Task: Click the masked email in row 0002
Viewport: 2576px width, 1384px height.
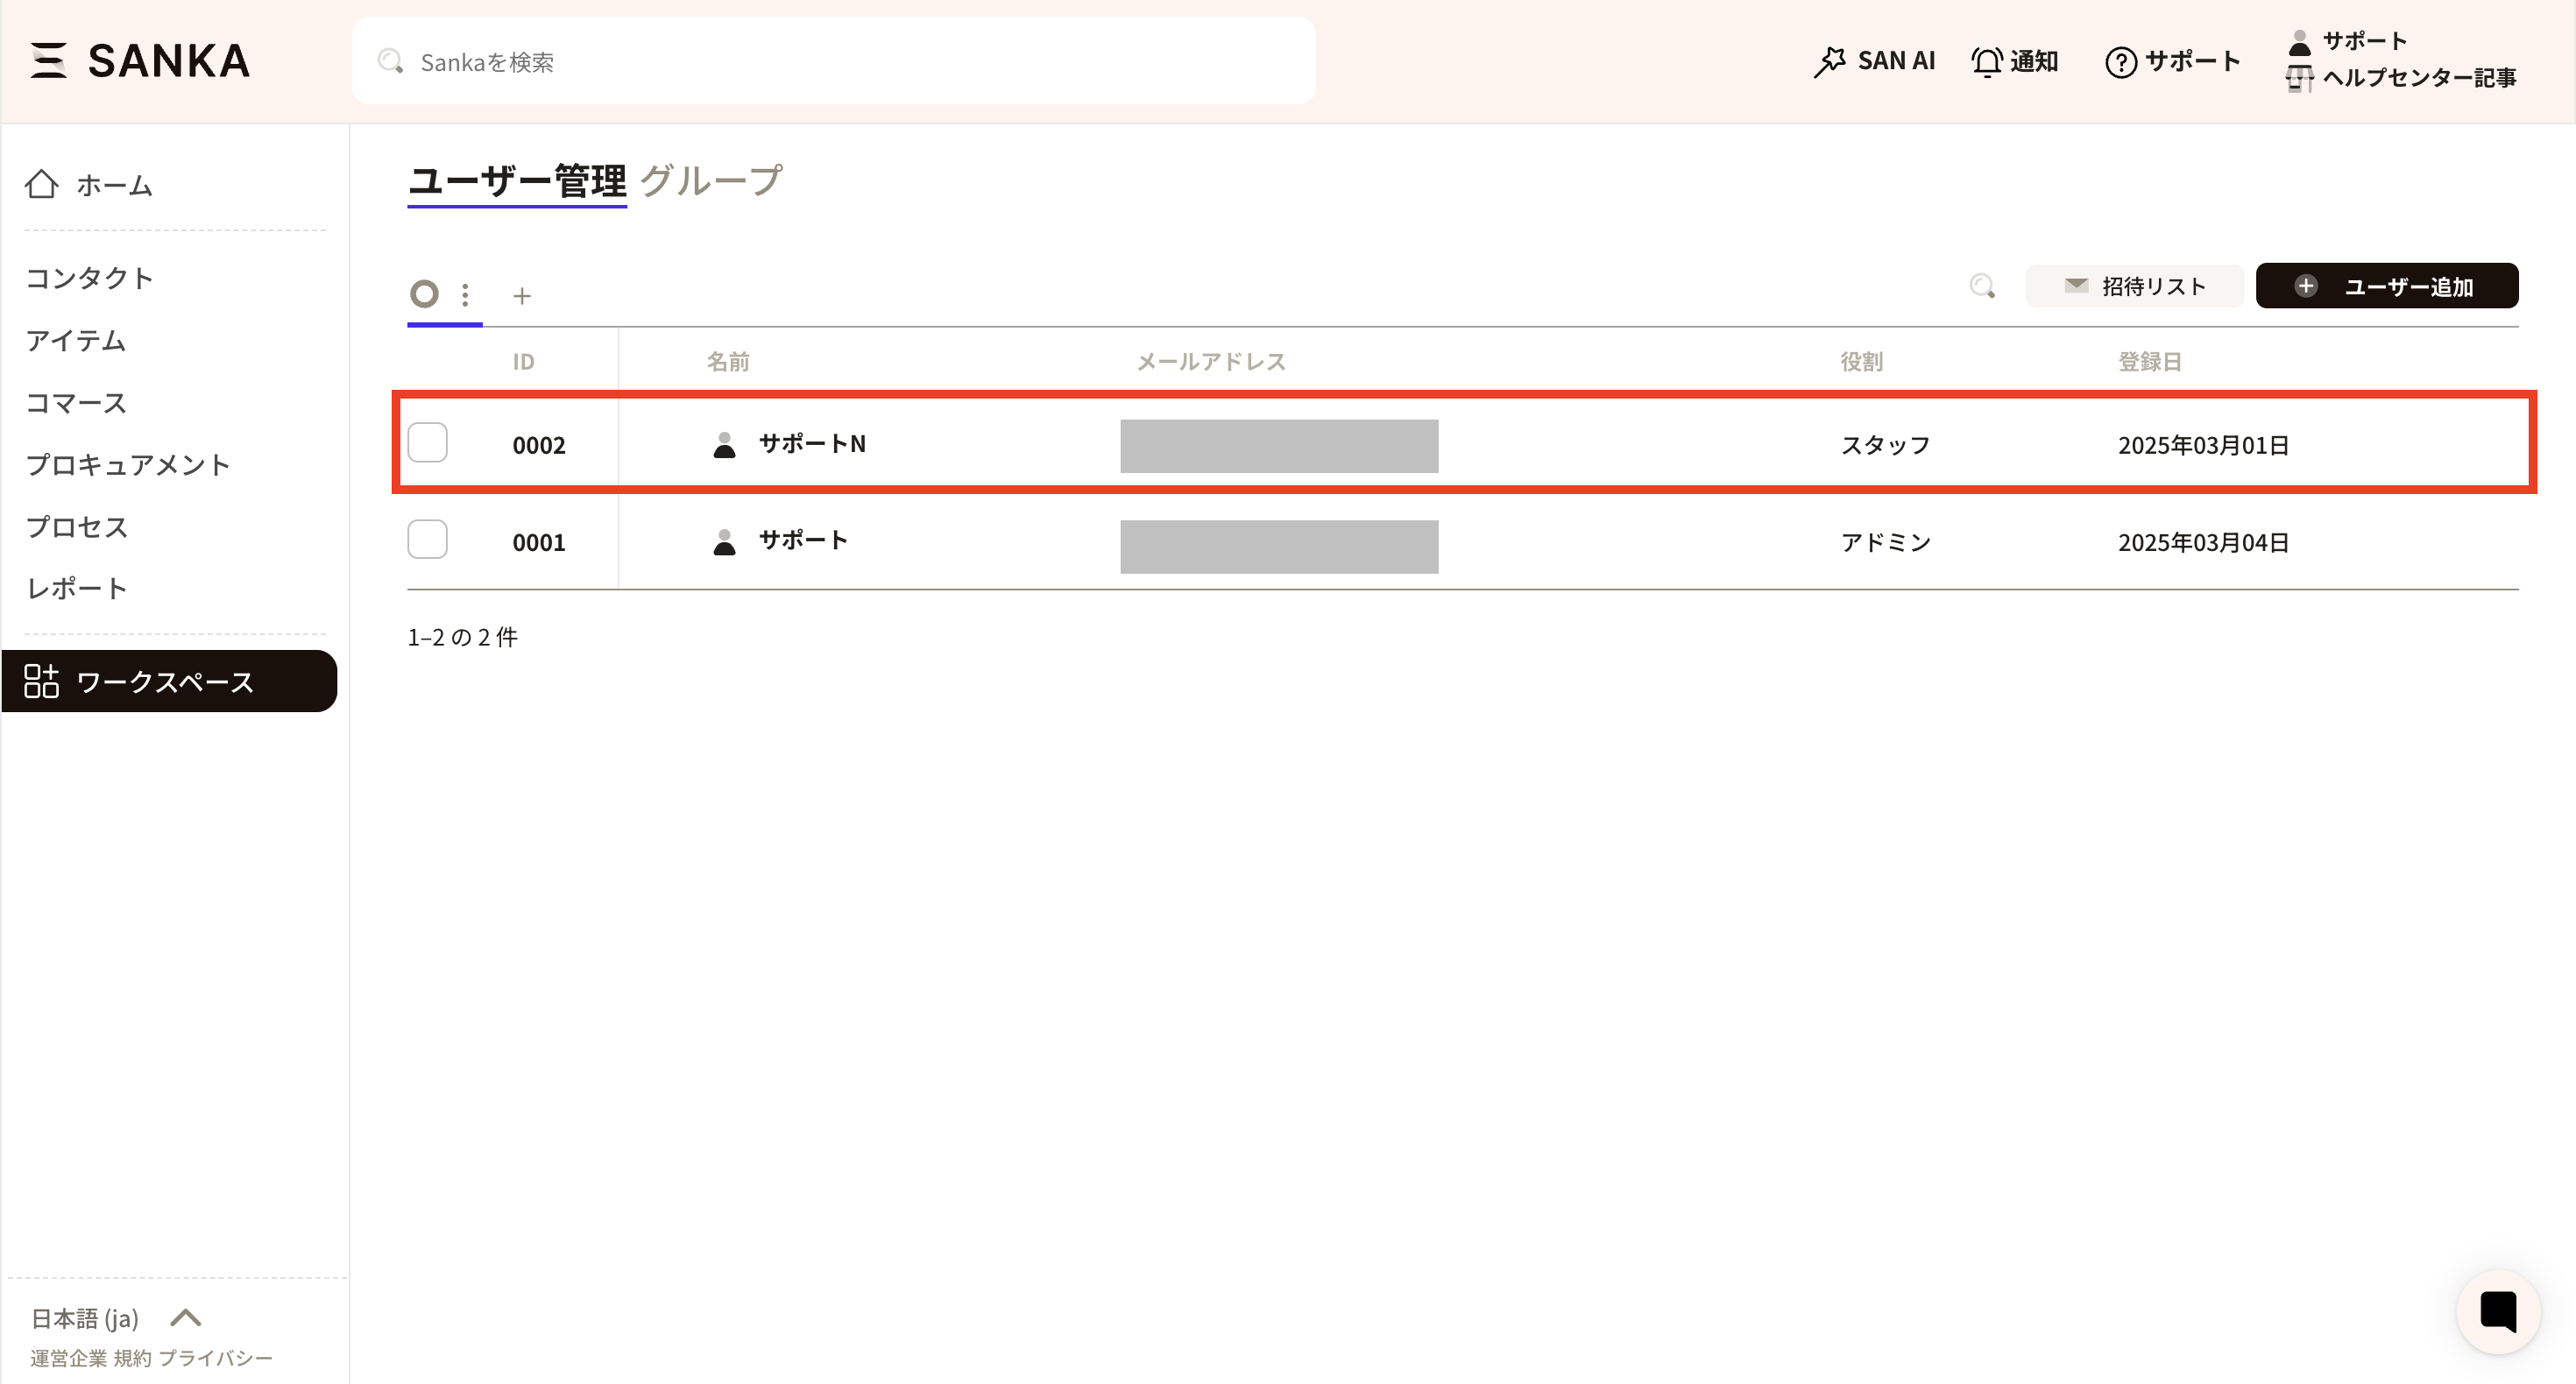Action: tap(1279, 446)
